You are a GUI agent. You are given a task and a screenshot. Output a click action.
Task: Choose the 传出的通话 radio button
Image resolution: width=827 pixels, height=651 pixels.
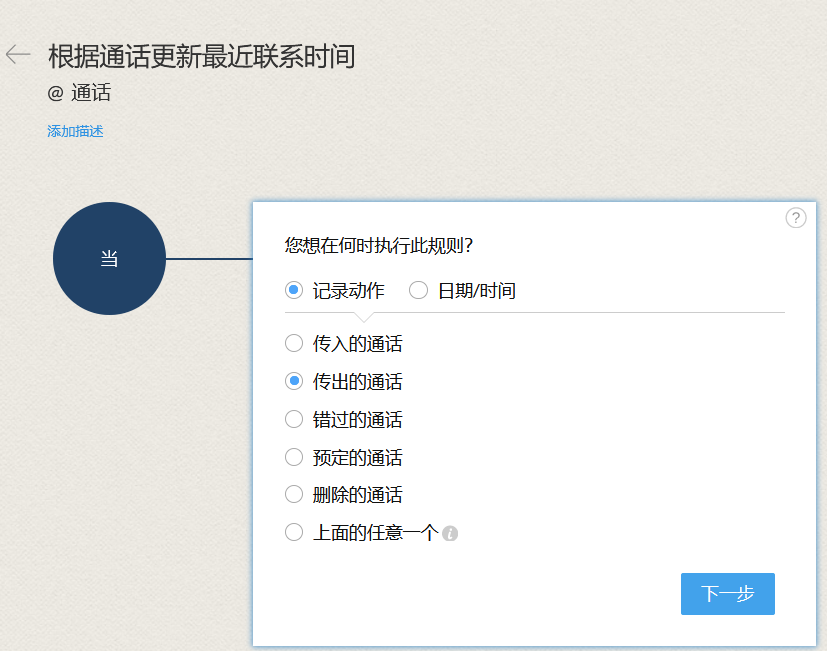294,382
